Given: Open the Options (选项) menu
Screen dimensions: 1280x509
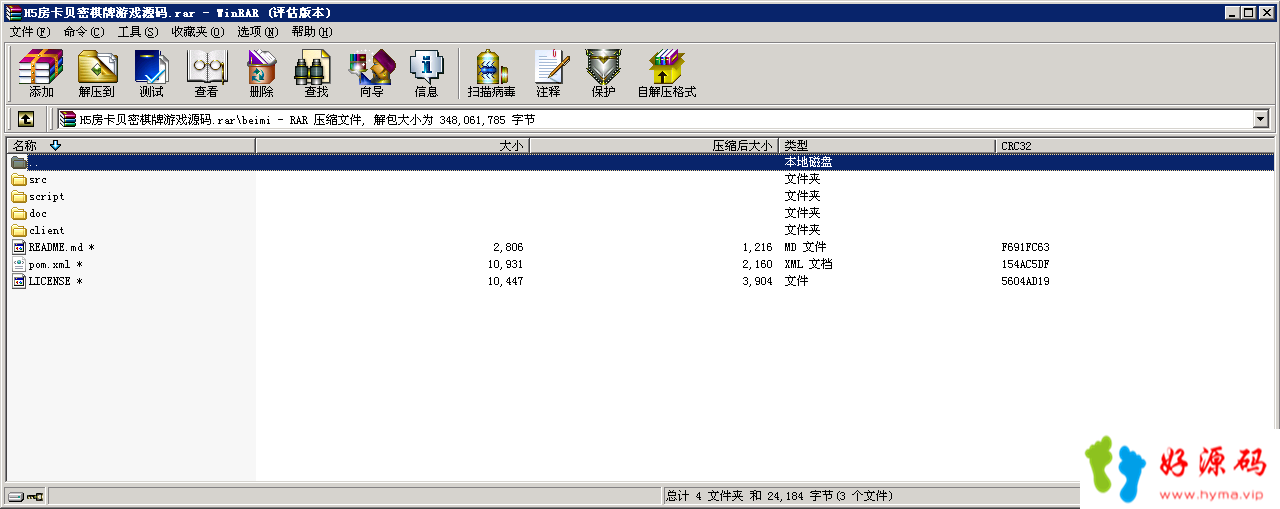Looking at the screenshot, I should coord(258,32).
